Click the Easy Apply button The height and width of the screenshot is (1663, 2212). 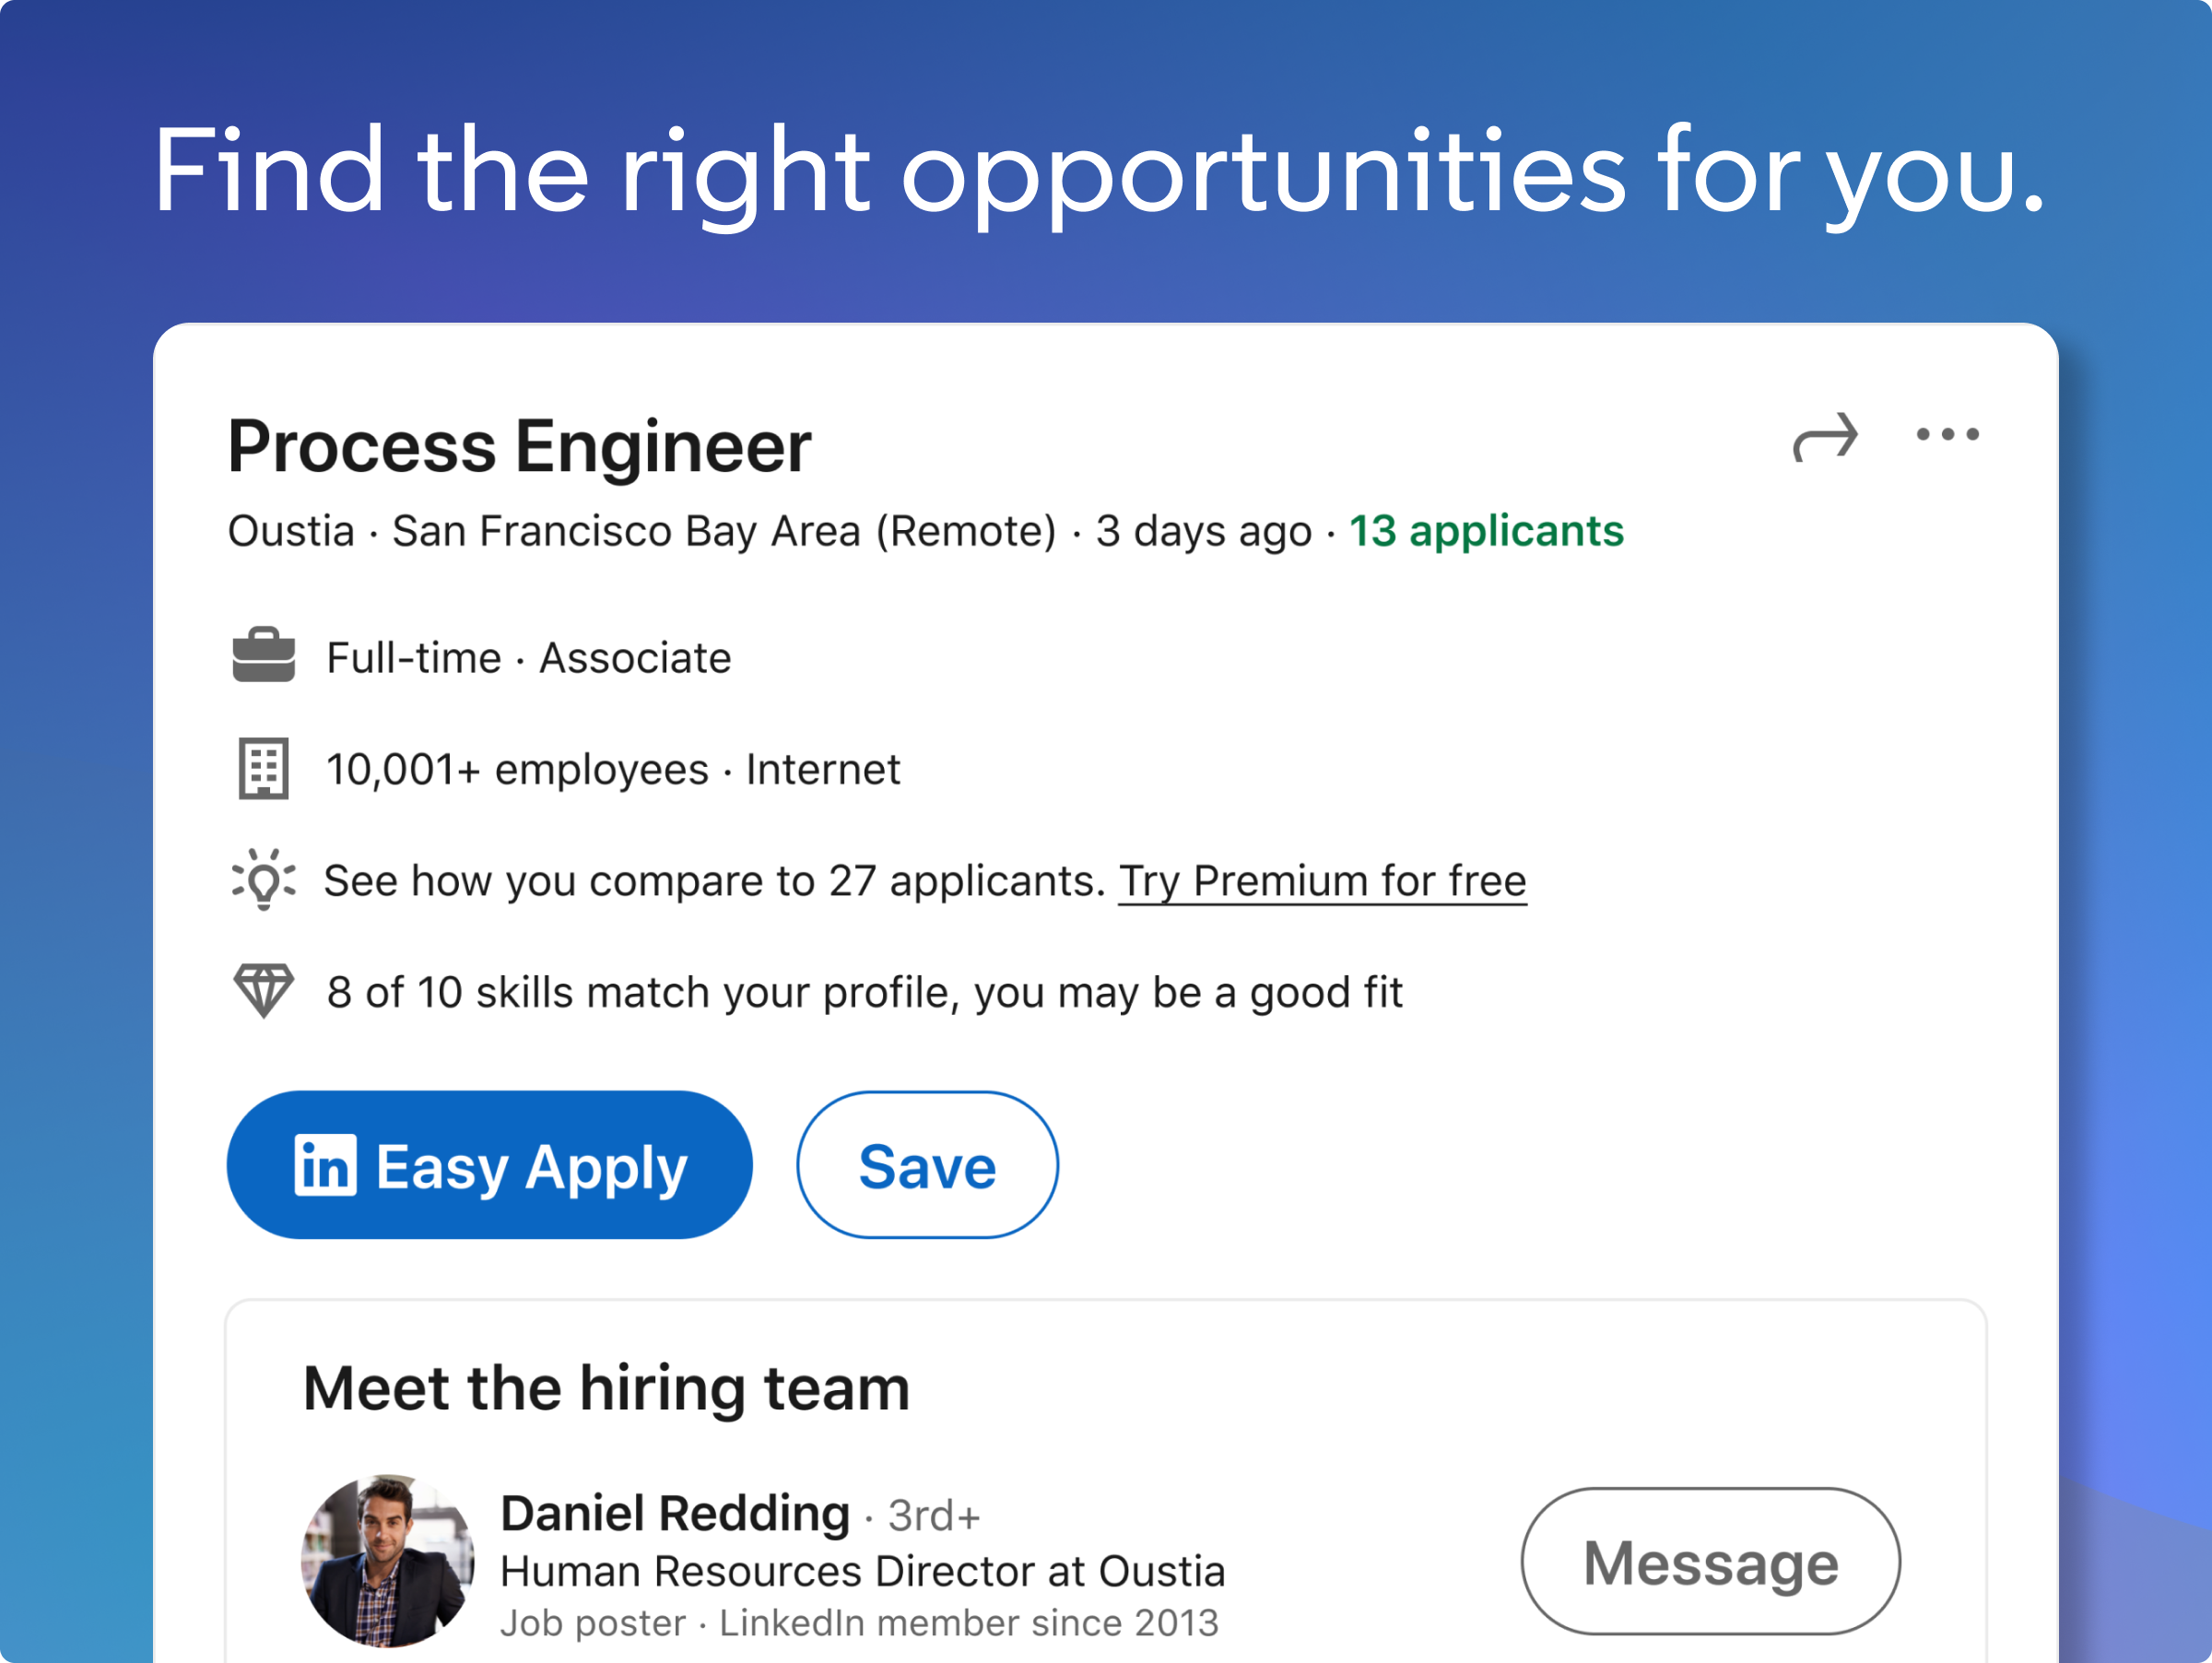pyautogui.click(x=490, y=1165)
